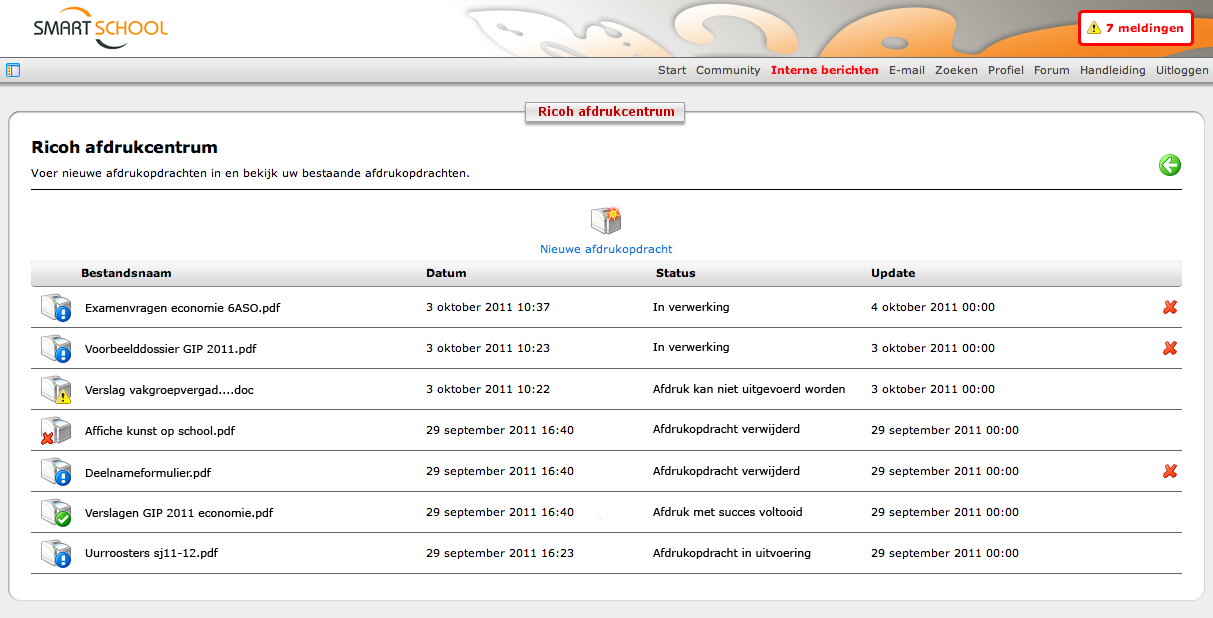1213x618 pixels.
Task: Click the date 3 oktober 2011 10:22
Action: point(488,389)
